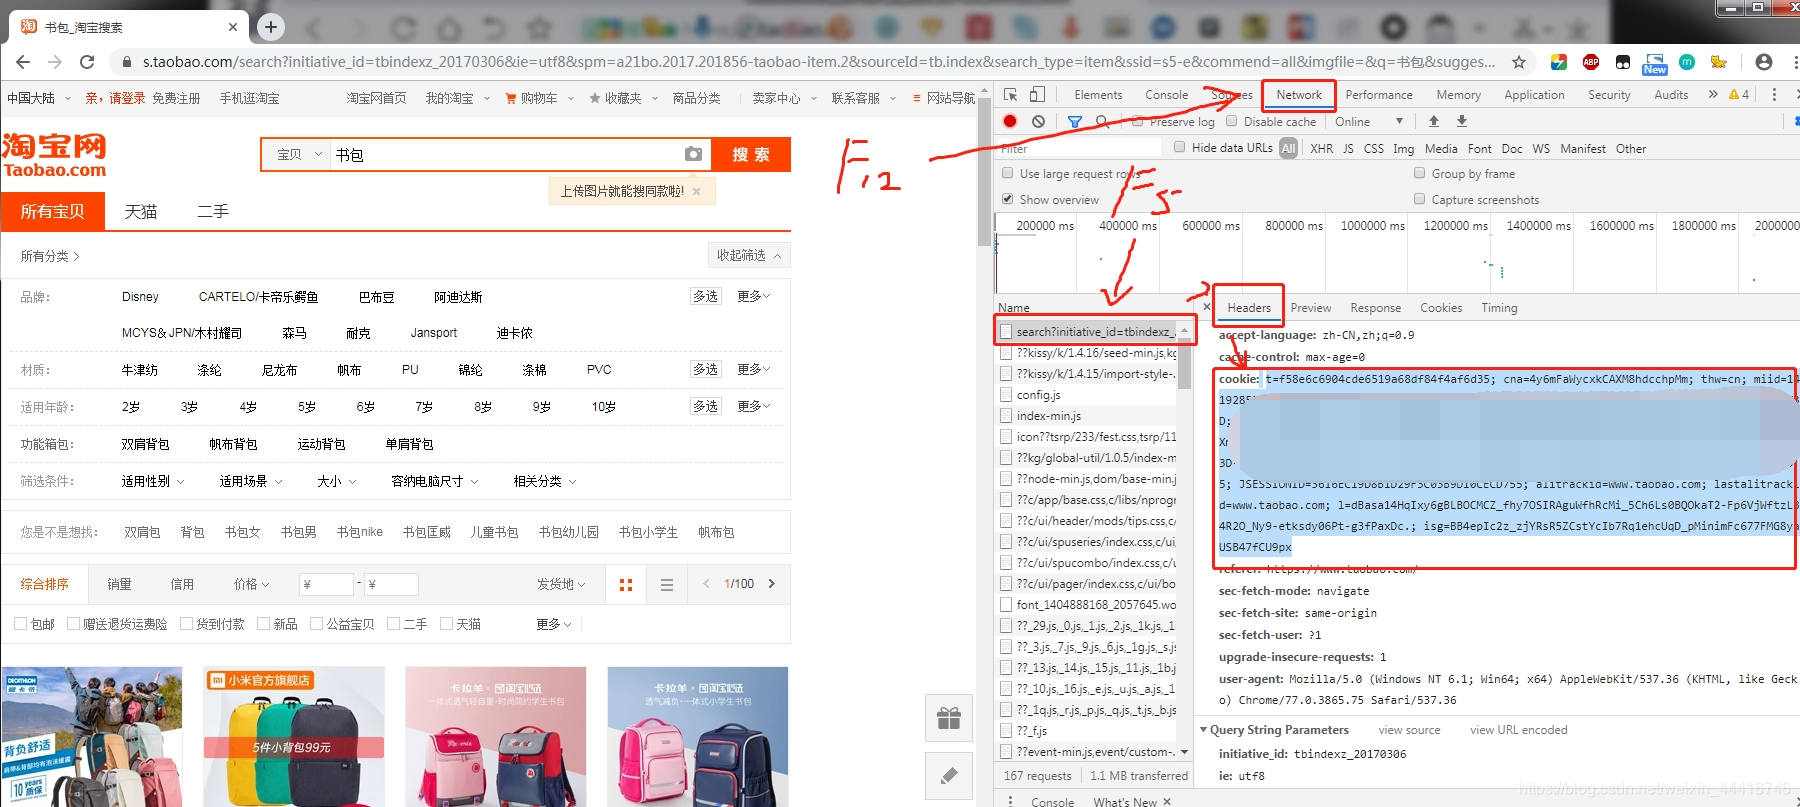Image resolution: width=1800 pixels, height=807 pixels.
Task: Click the DevTools inspect element icon
Action: [1011, 95]
